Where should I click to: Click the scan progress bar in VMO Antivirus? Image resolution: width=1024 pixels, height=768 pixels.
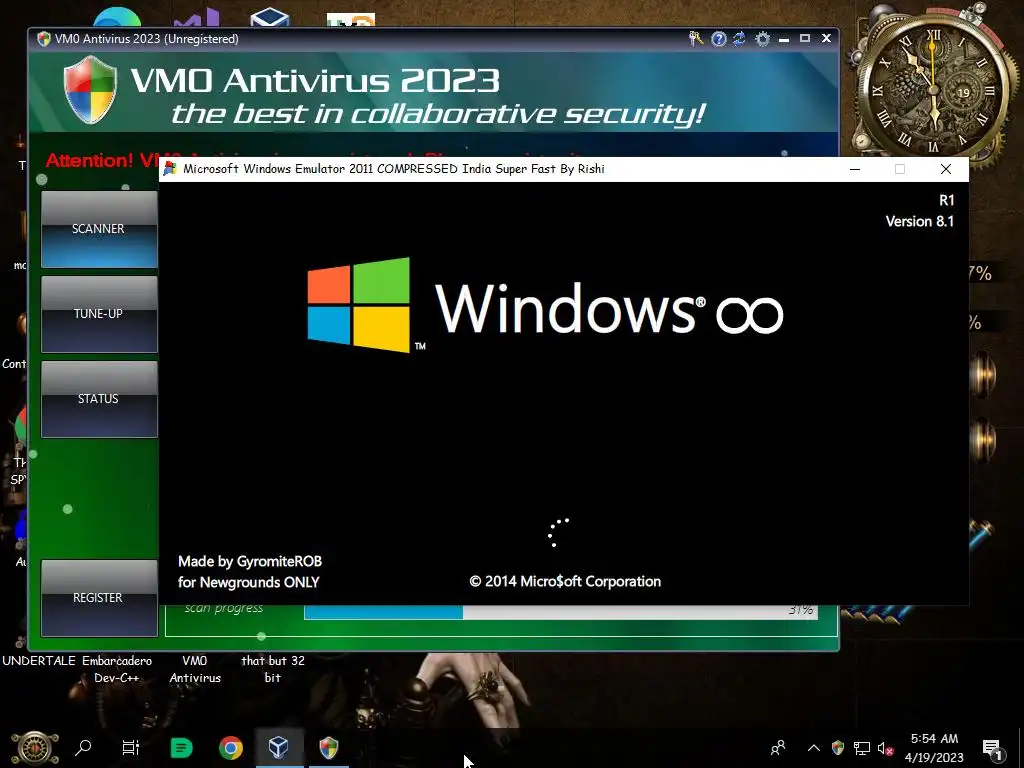coord(560,612)
